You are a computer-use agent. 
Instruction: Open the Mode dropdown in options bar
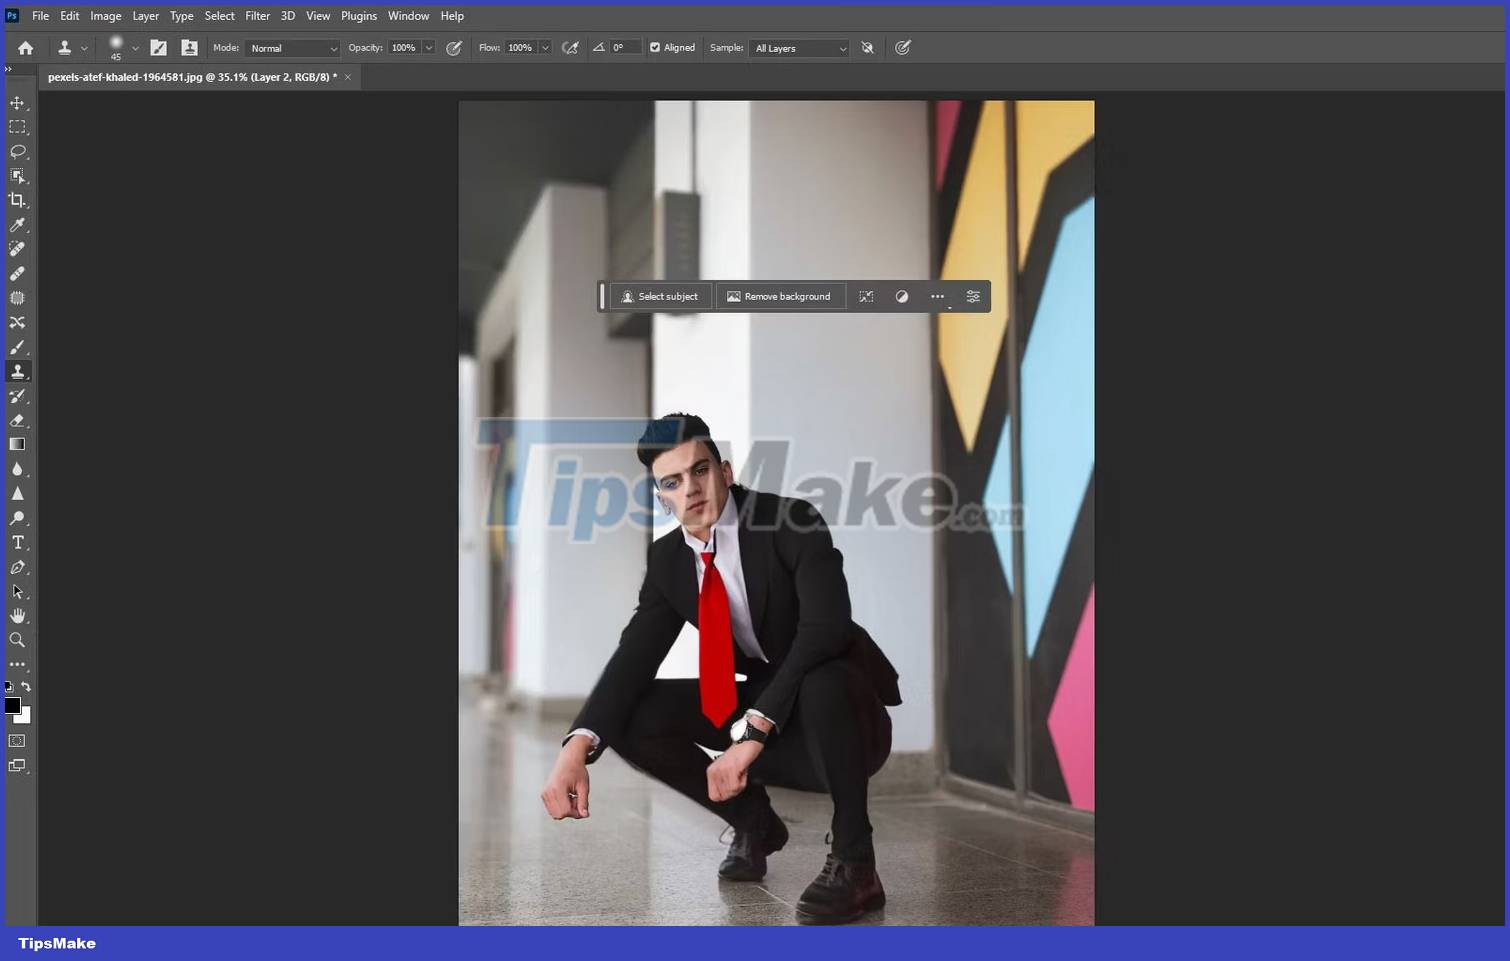[292, 48]
